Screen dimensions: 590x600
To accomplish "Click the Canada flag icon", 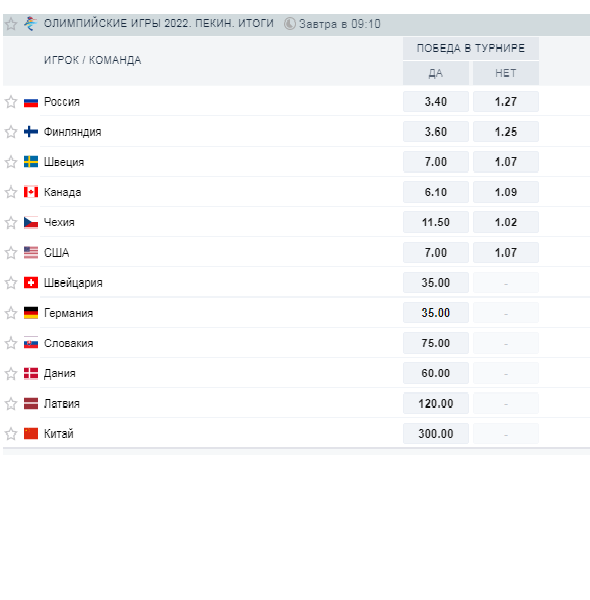I will [x=31, y=192].
